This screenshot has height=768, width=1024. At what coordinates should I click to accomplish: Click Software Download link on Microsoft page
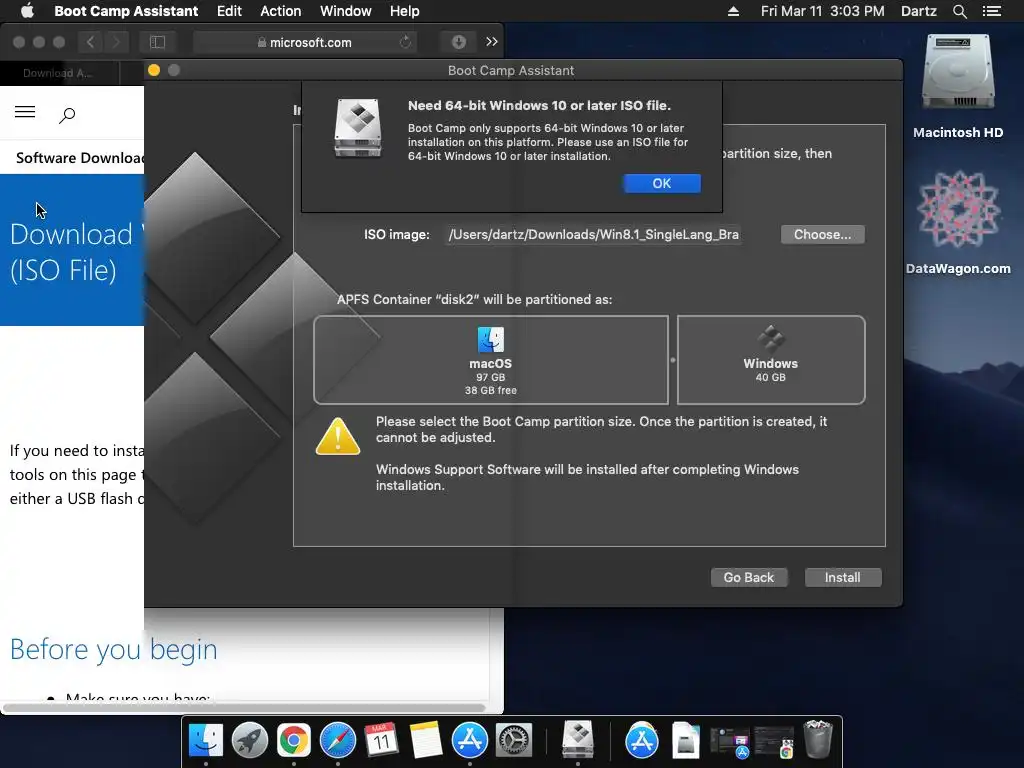coord(79,158)
